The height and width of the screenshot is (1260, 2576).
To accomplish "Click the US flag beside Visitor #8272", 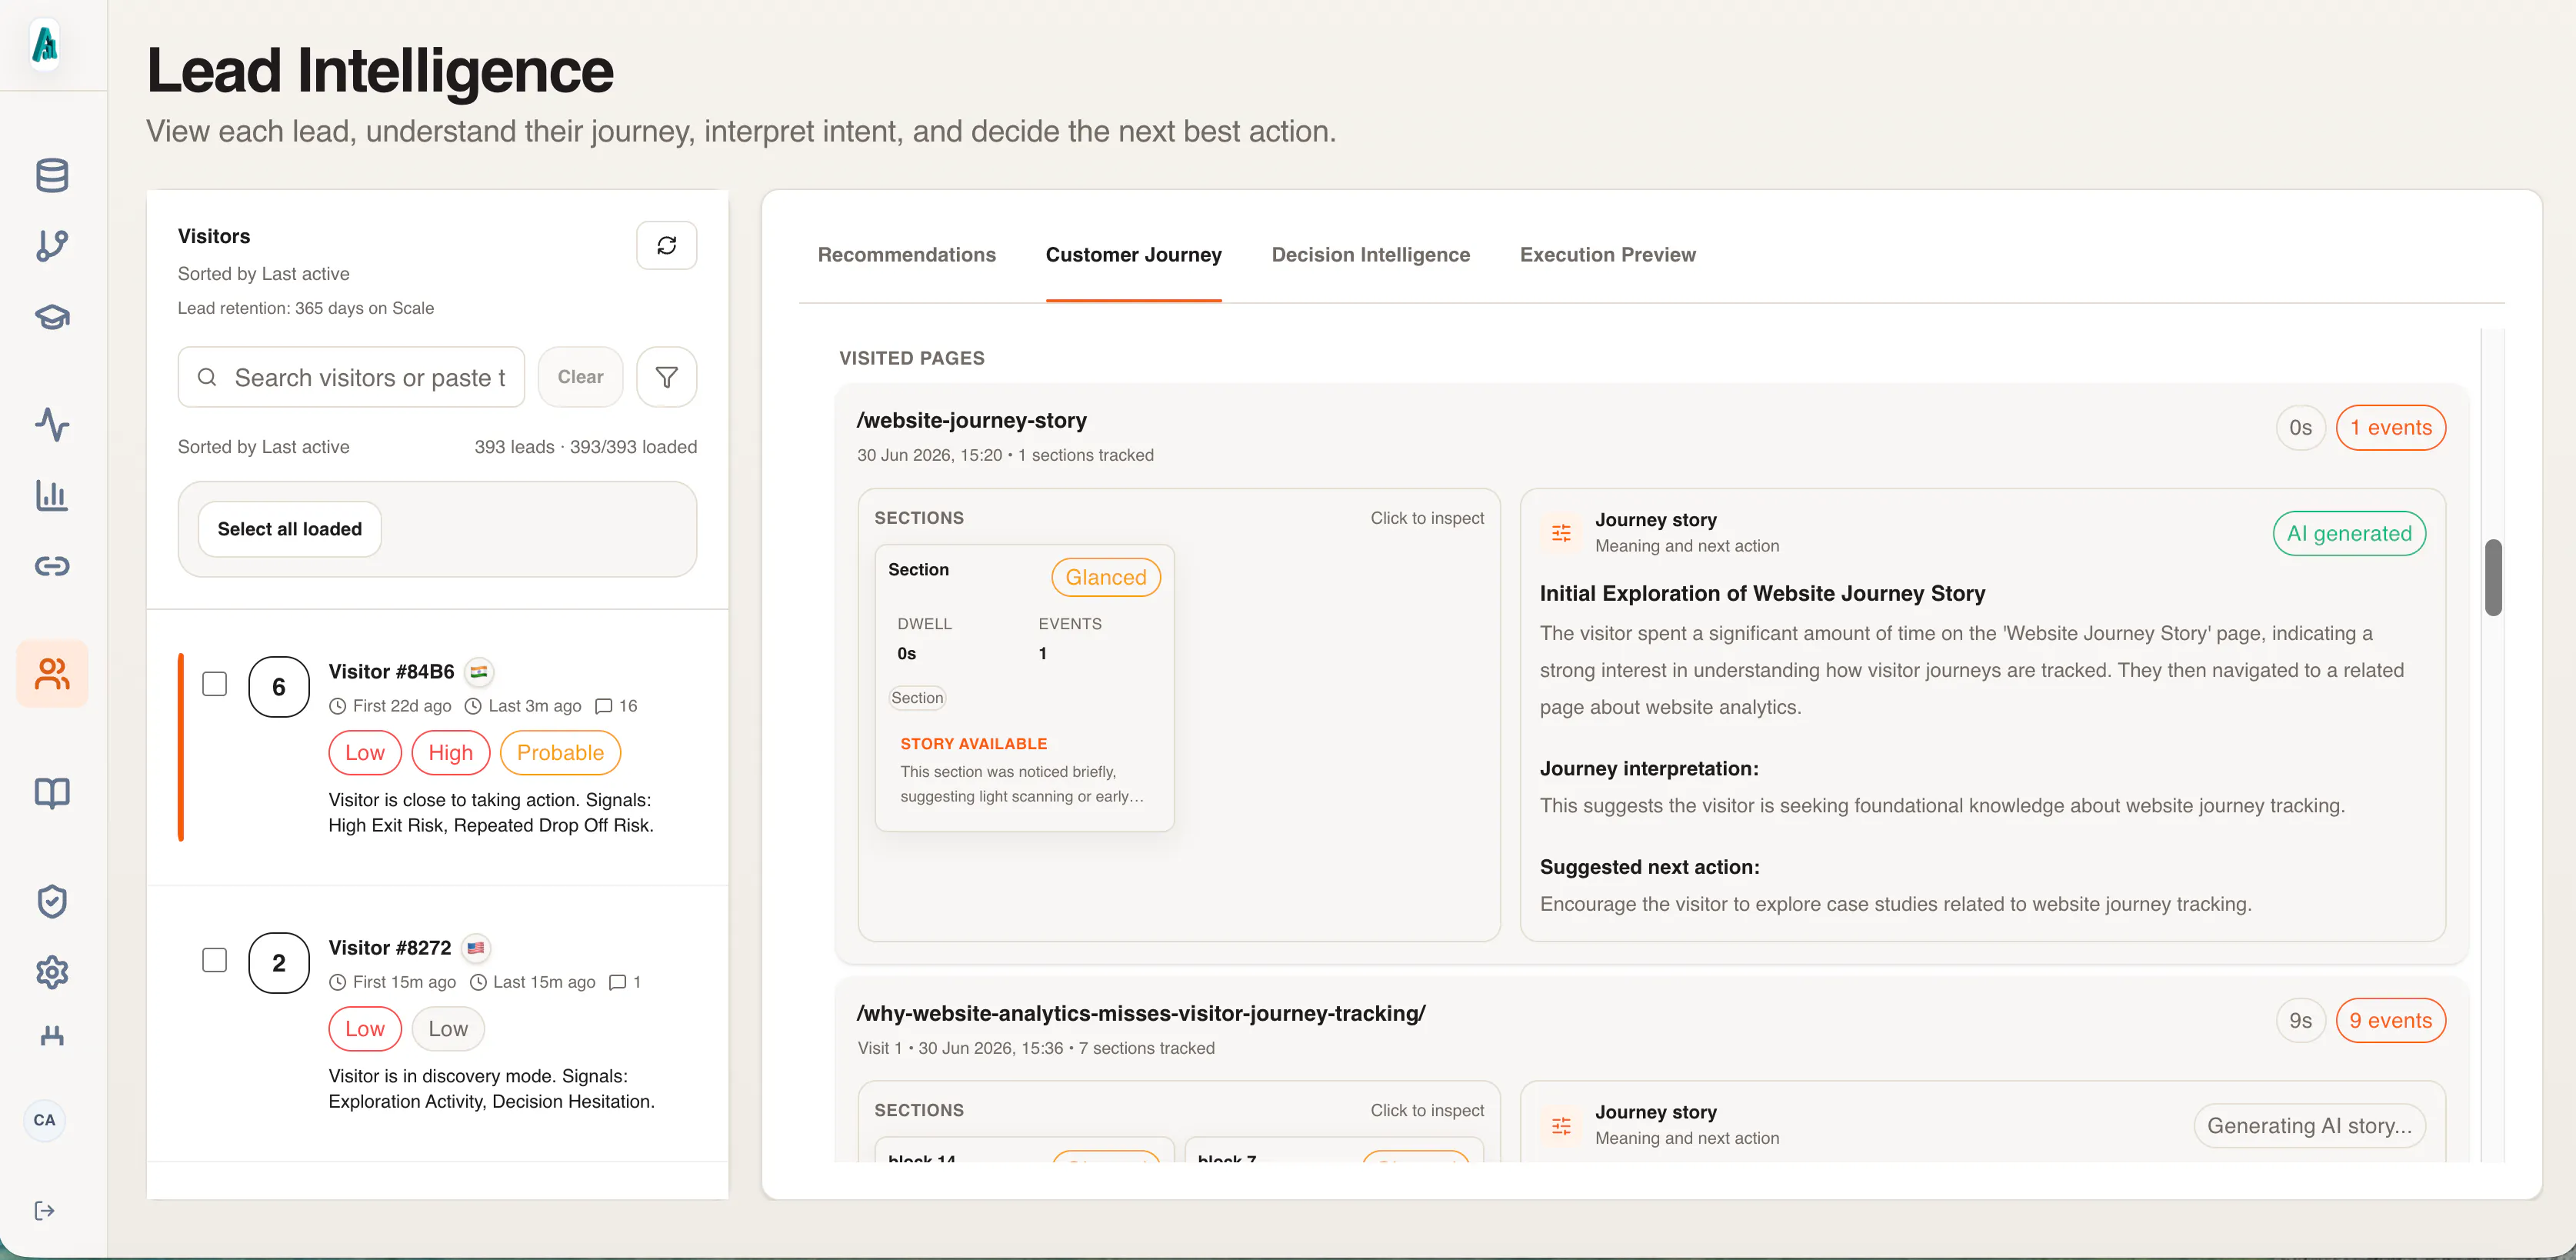I will click(476, 948).
